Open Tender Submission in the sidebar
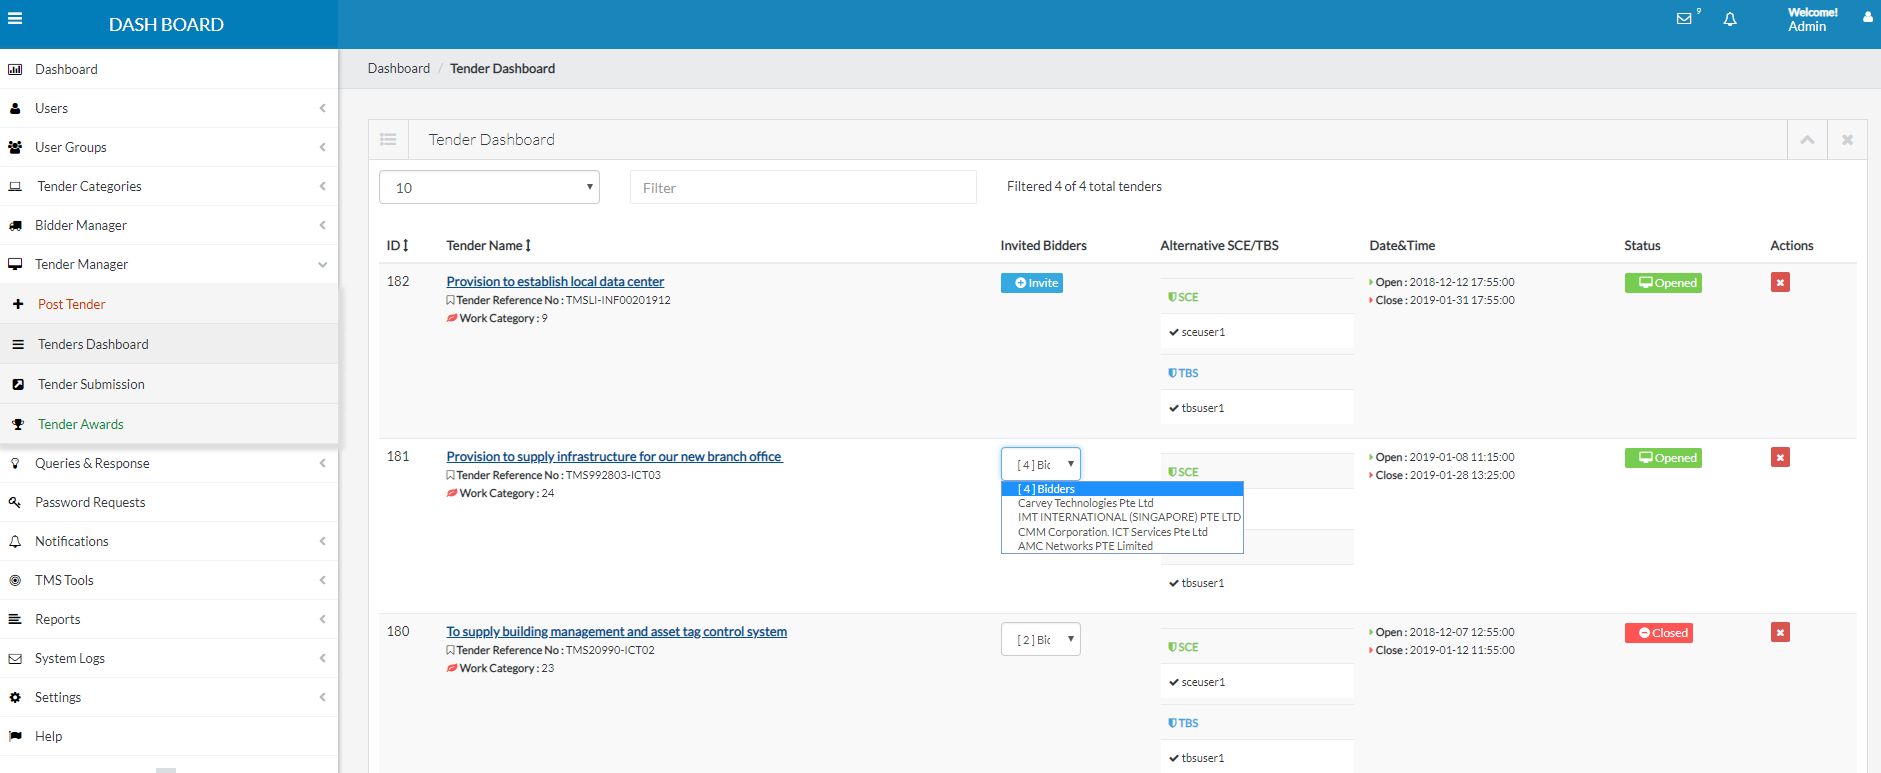 click(91, 384)
